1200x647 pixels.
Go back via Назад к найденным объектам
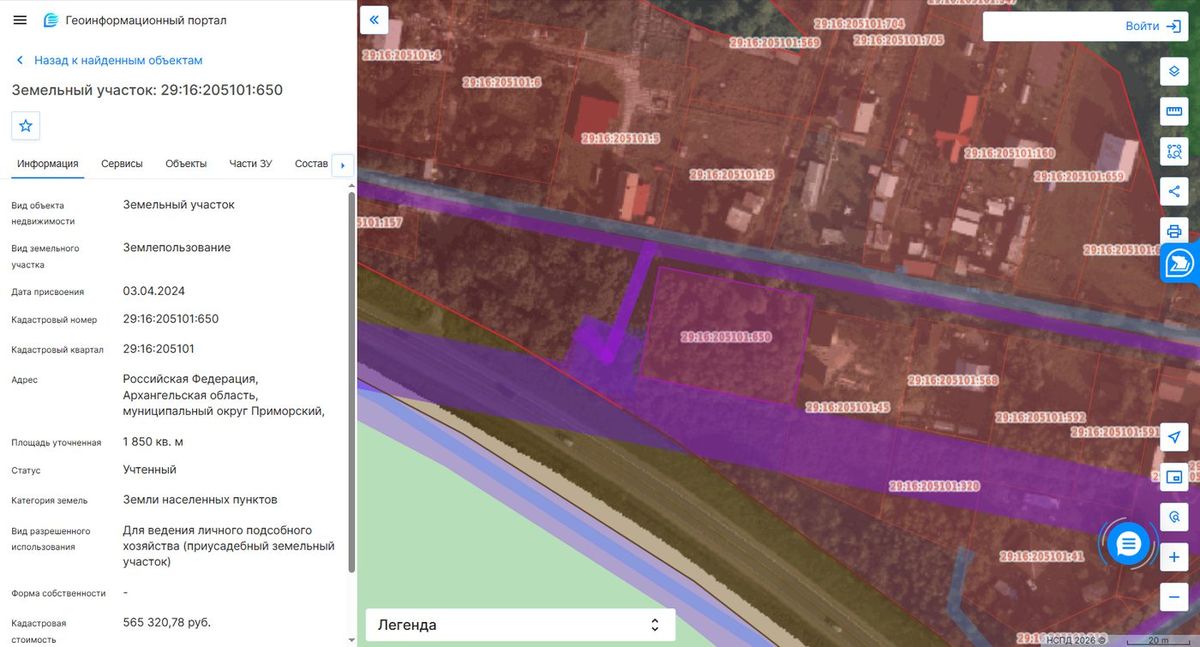(x=109, y=60)
